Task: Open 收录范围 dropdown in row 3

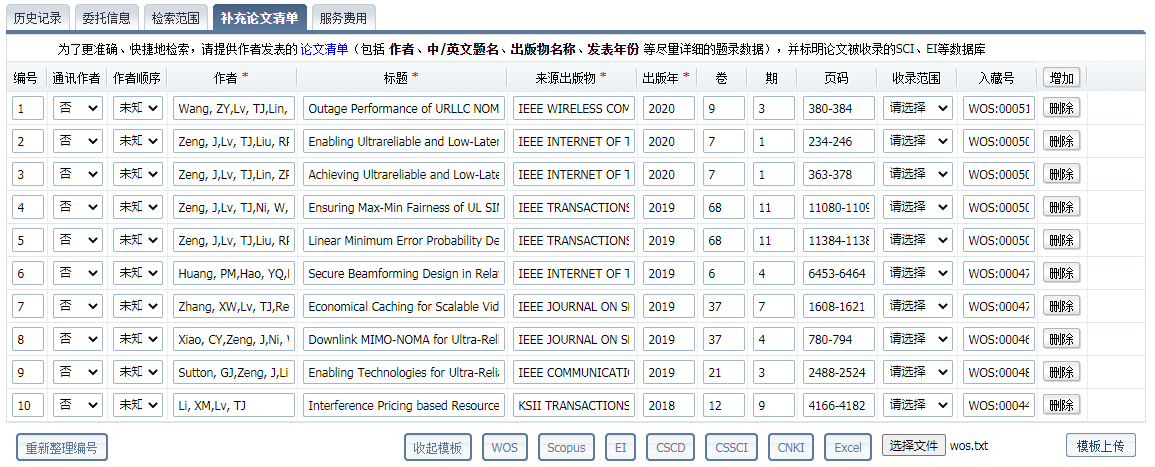Action: pyautogui.click(x=918, y=175)
